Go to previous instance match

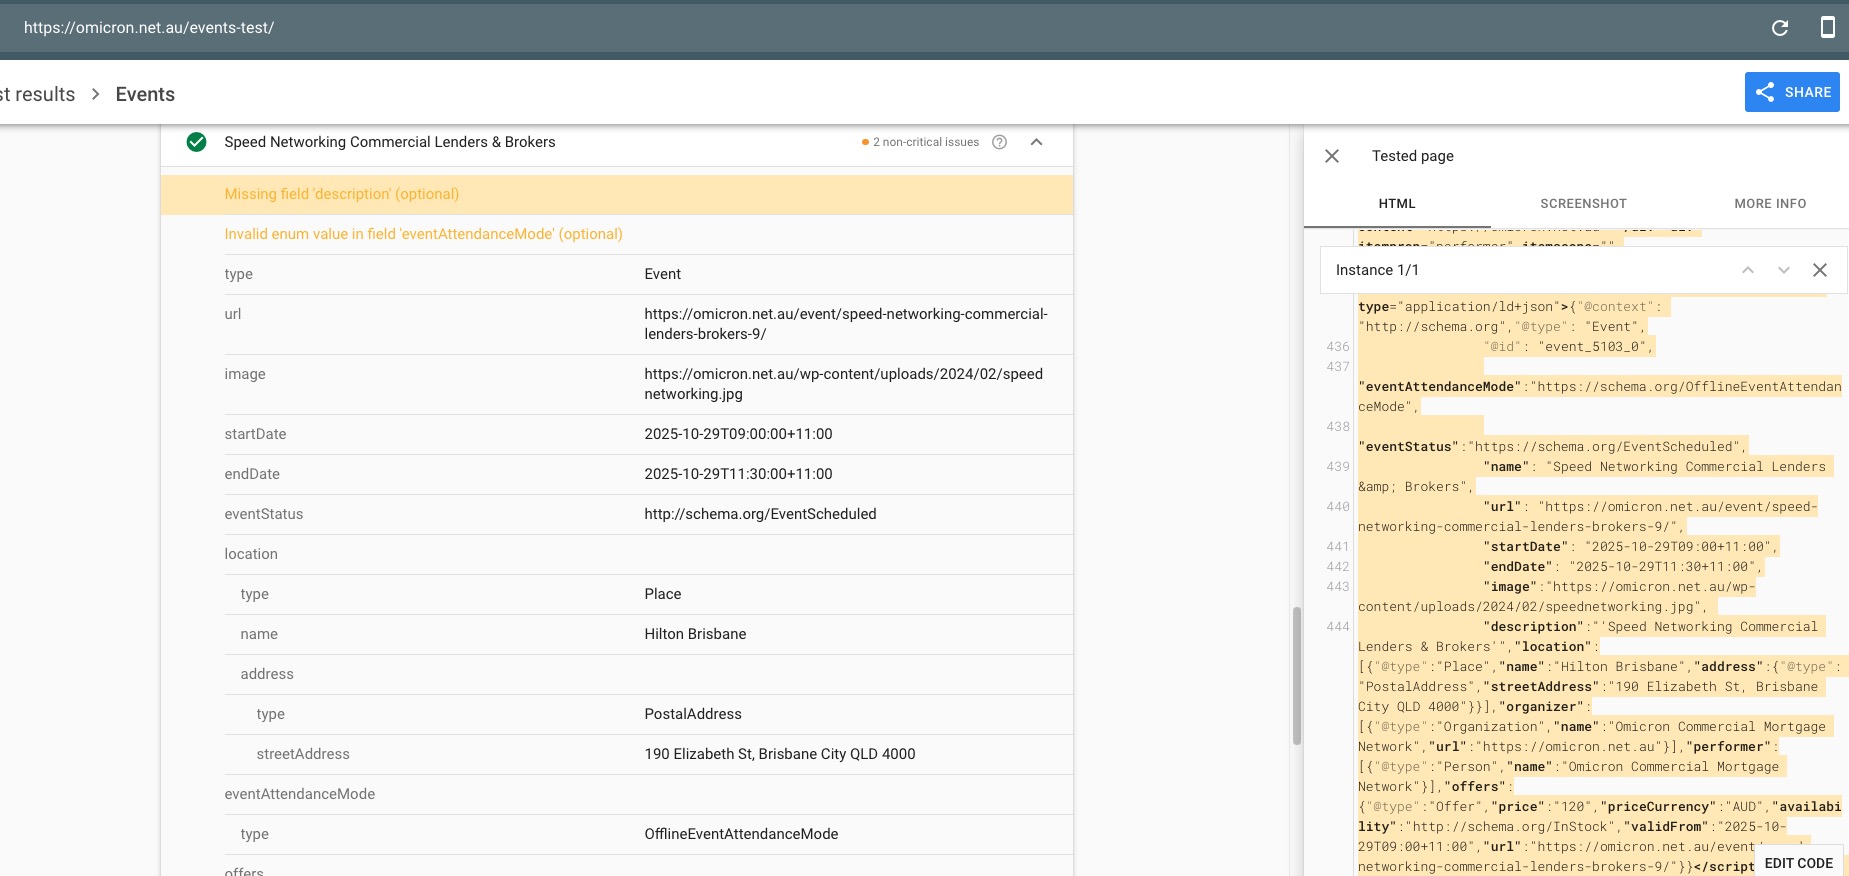1748,270
